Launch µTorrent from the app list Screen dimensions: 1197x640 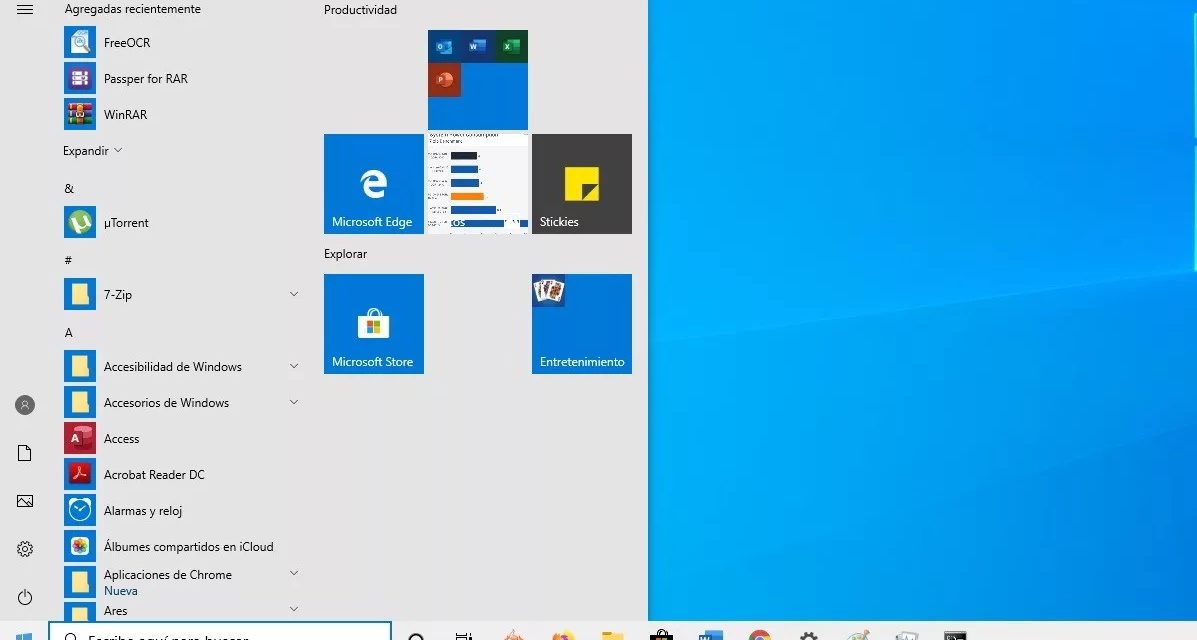(182, 223)
